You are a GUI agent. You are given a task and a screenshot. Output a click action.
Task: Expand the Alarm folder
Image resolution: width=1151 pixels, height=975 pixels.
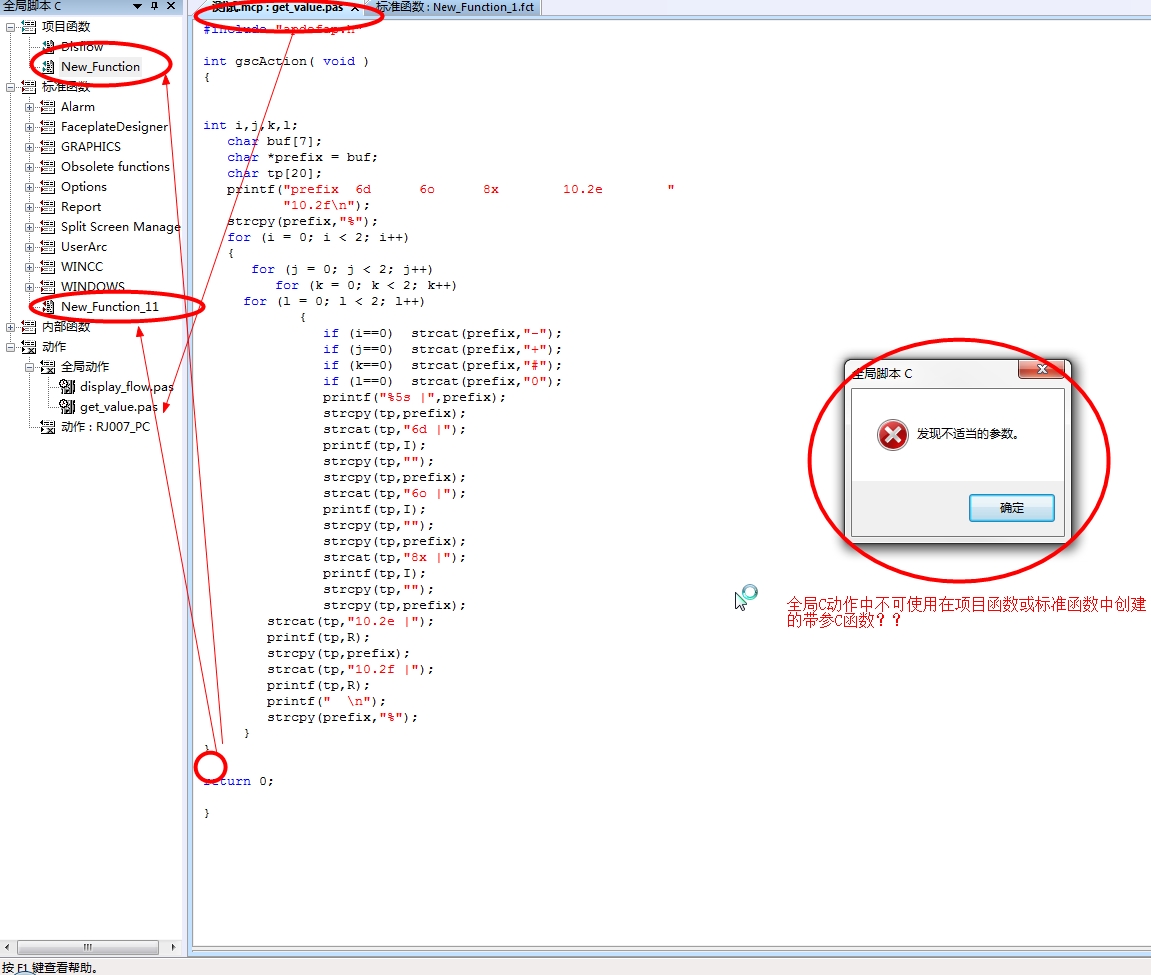[29, 107]
